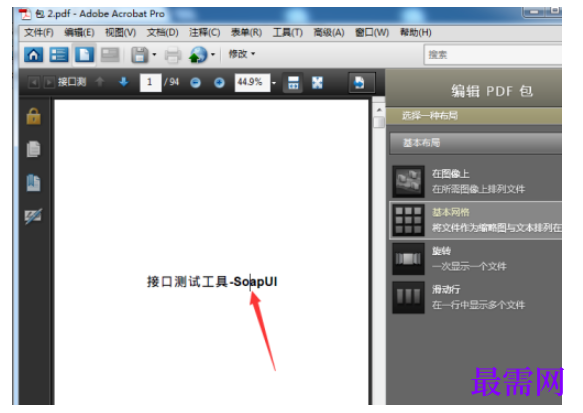Screen dimensions: 583x413
Task: Select the 基本网格 layout option
Action: 476,220
